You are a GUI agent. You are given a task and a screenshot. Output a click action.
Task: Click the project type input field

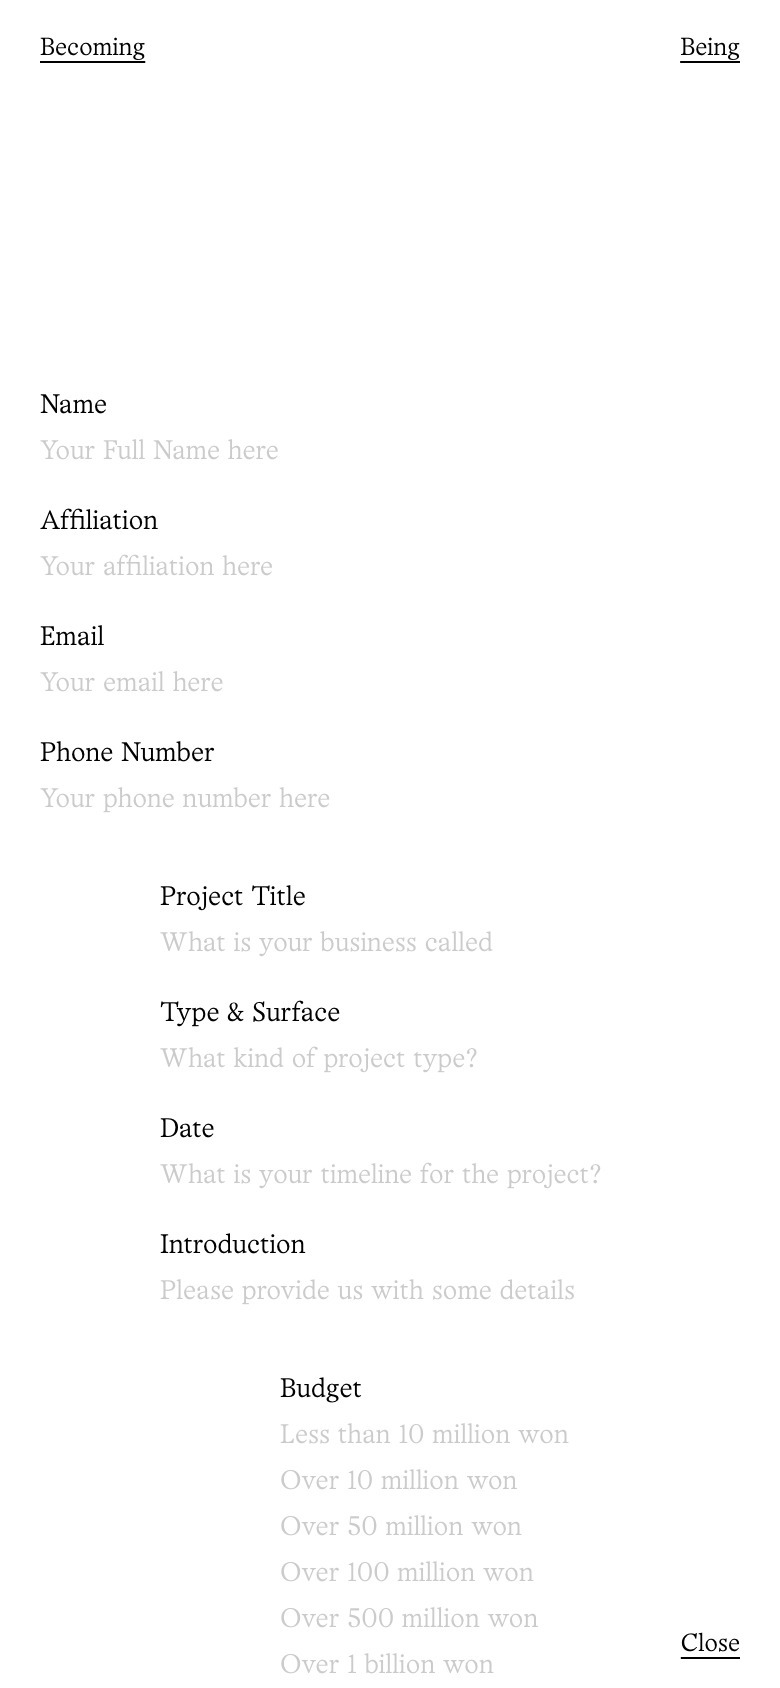click(x=319, y=1059)
